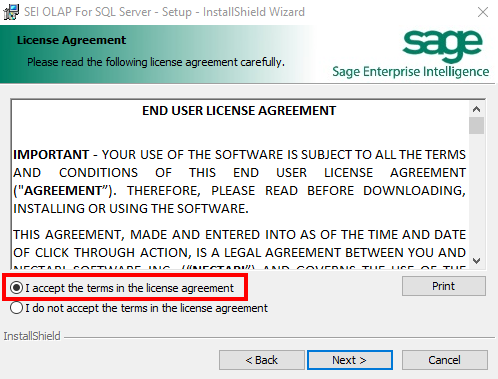Click the scroll up arrow of license text

(476, 109)
